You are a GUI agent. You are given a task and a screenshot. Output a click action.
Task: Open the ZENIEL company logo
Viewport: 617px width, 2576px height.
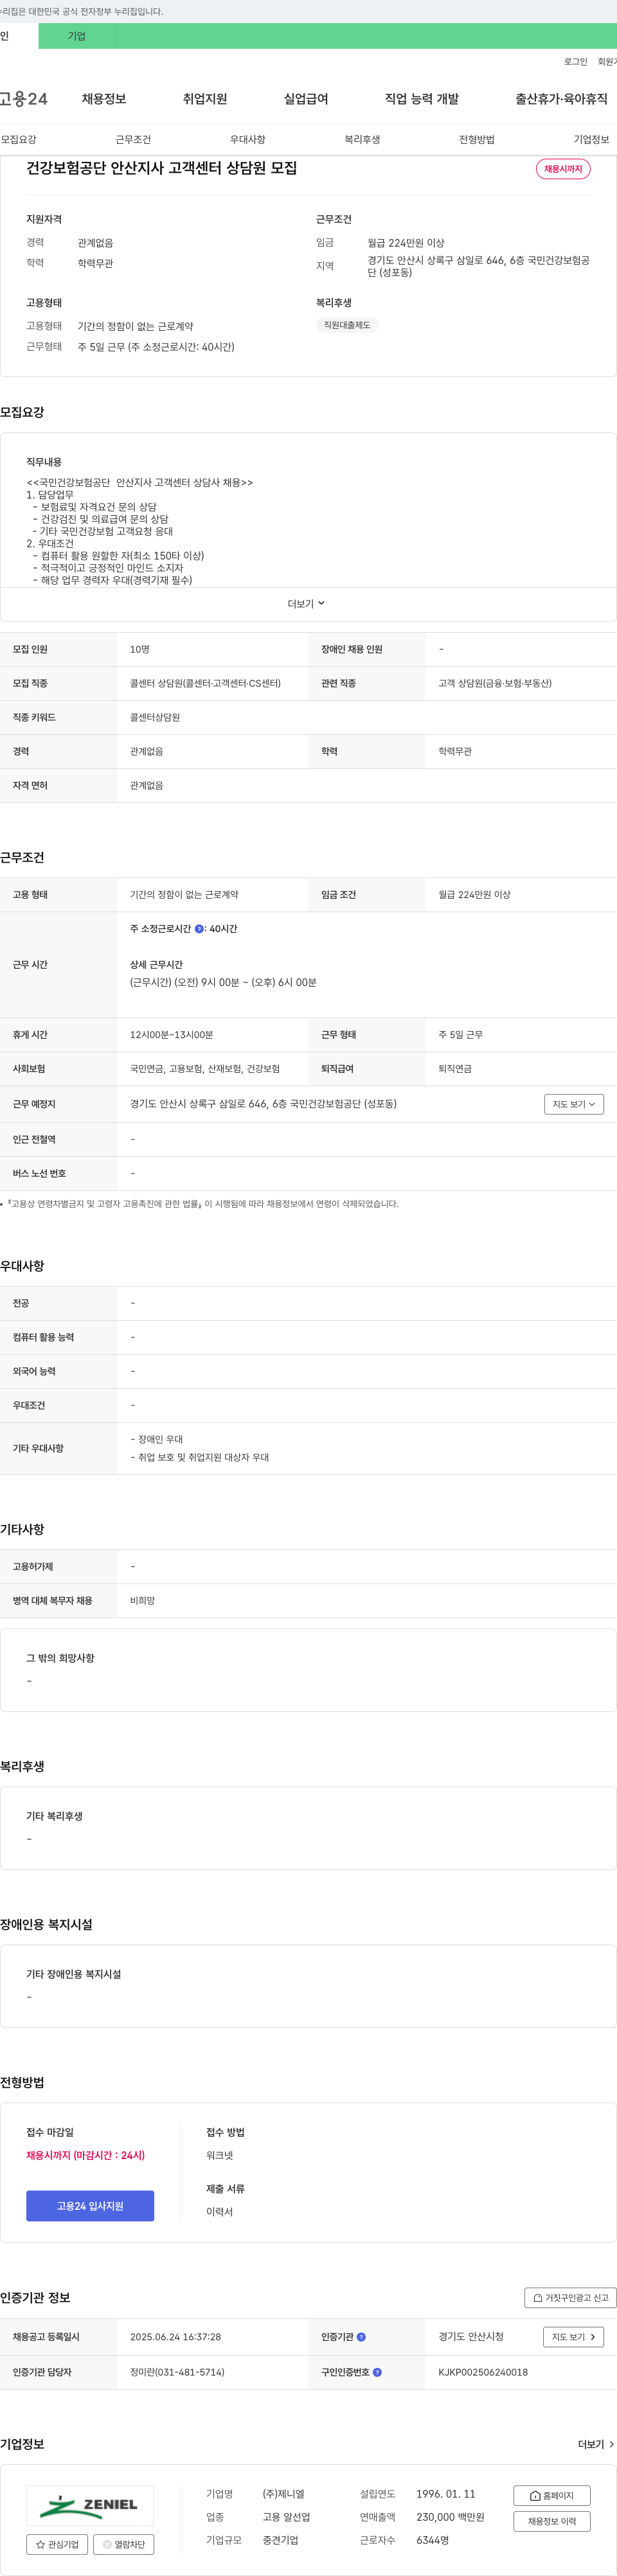coord(90,2505)
